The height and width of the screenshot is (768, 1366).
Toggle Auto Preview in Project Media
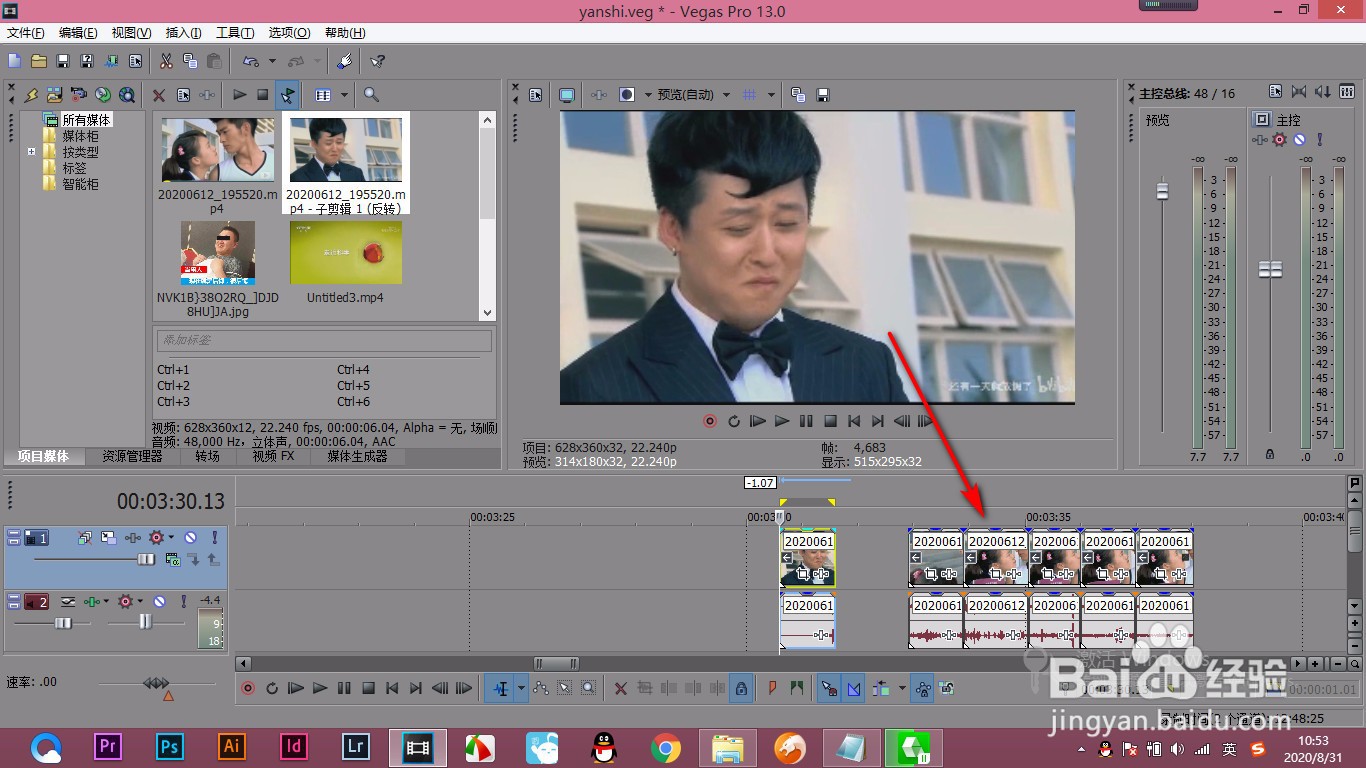(287, 95)
